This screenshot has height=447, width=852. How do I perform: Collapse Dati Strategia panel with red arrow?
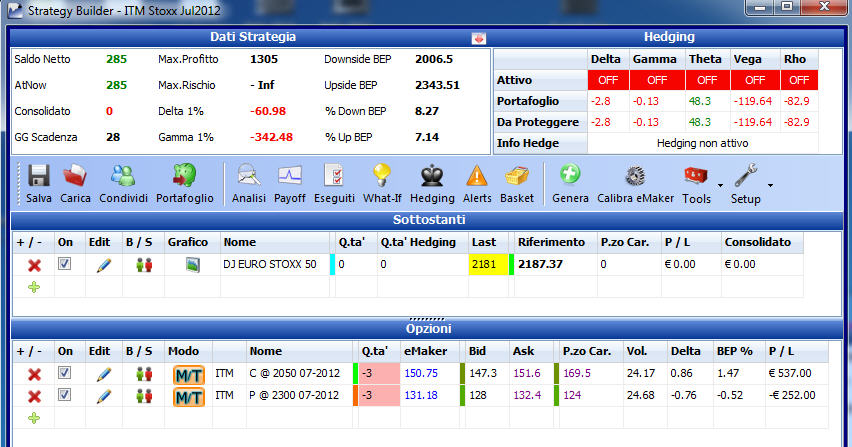pos(479,39)
